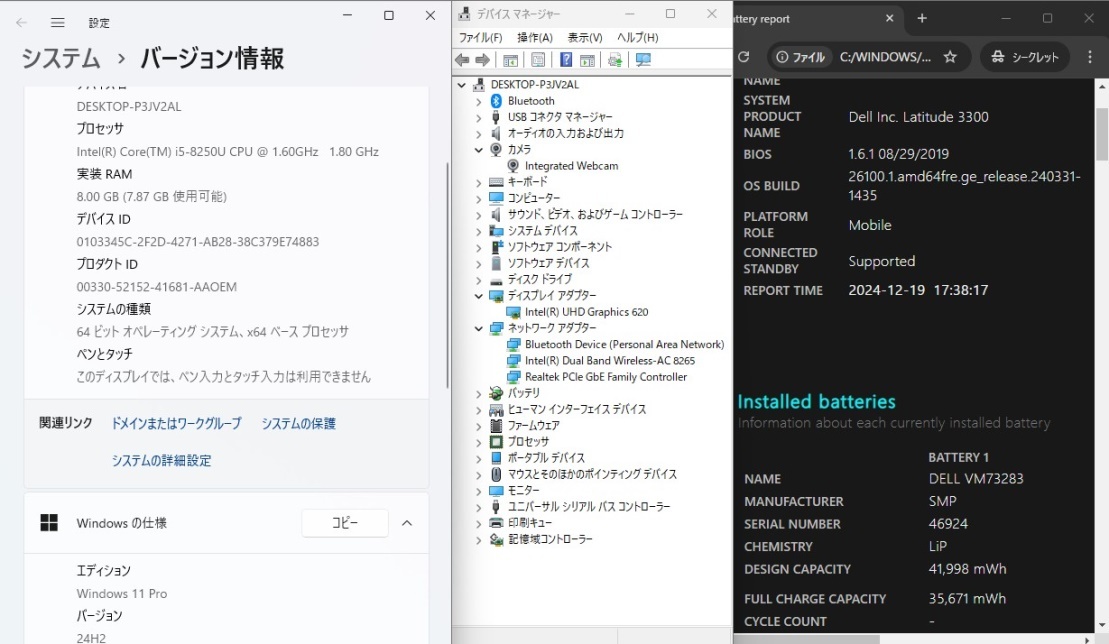This screenshot has width=1109, height=644.
Task: Open the blue Help question-mark icon in Device Manager
Action: [x=566, y=60]
